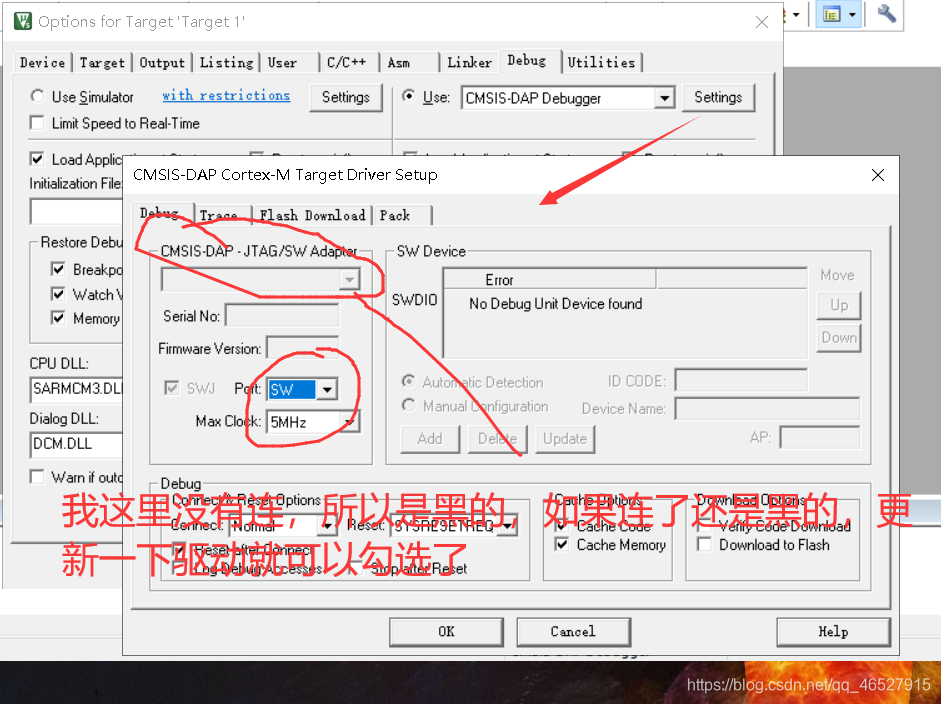
Task: Select the Use Simulator radio button
Action: click(37, 96)
